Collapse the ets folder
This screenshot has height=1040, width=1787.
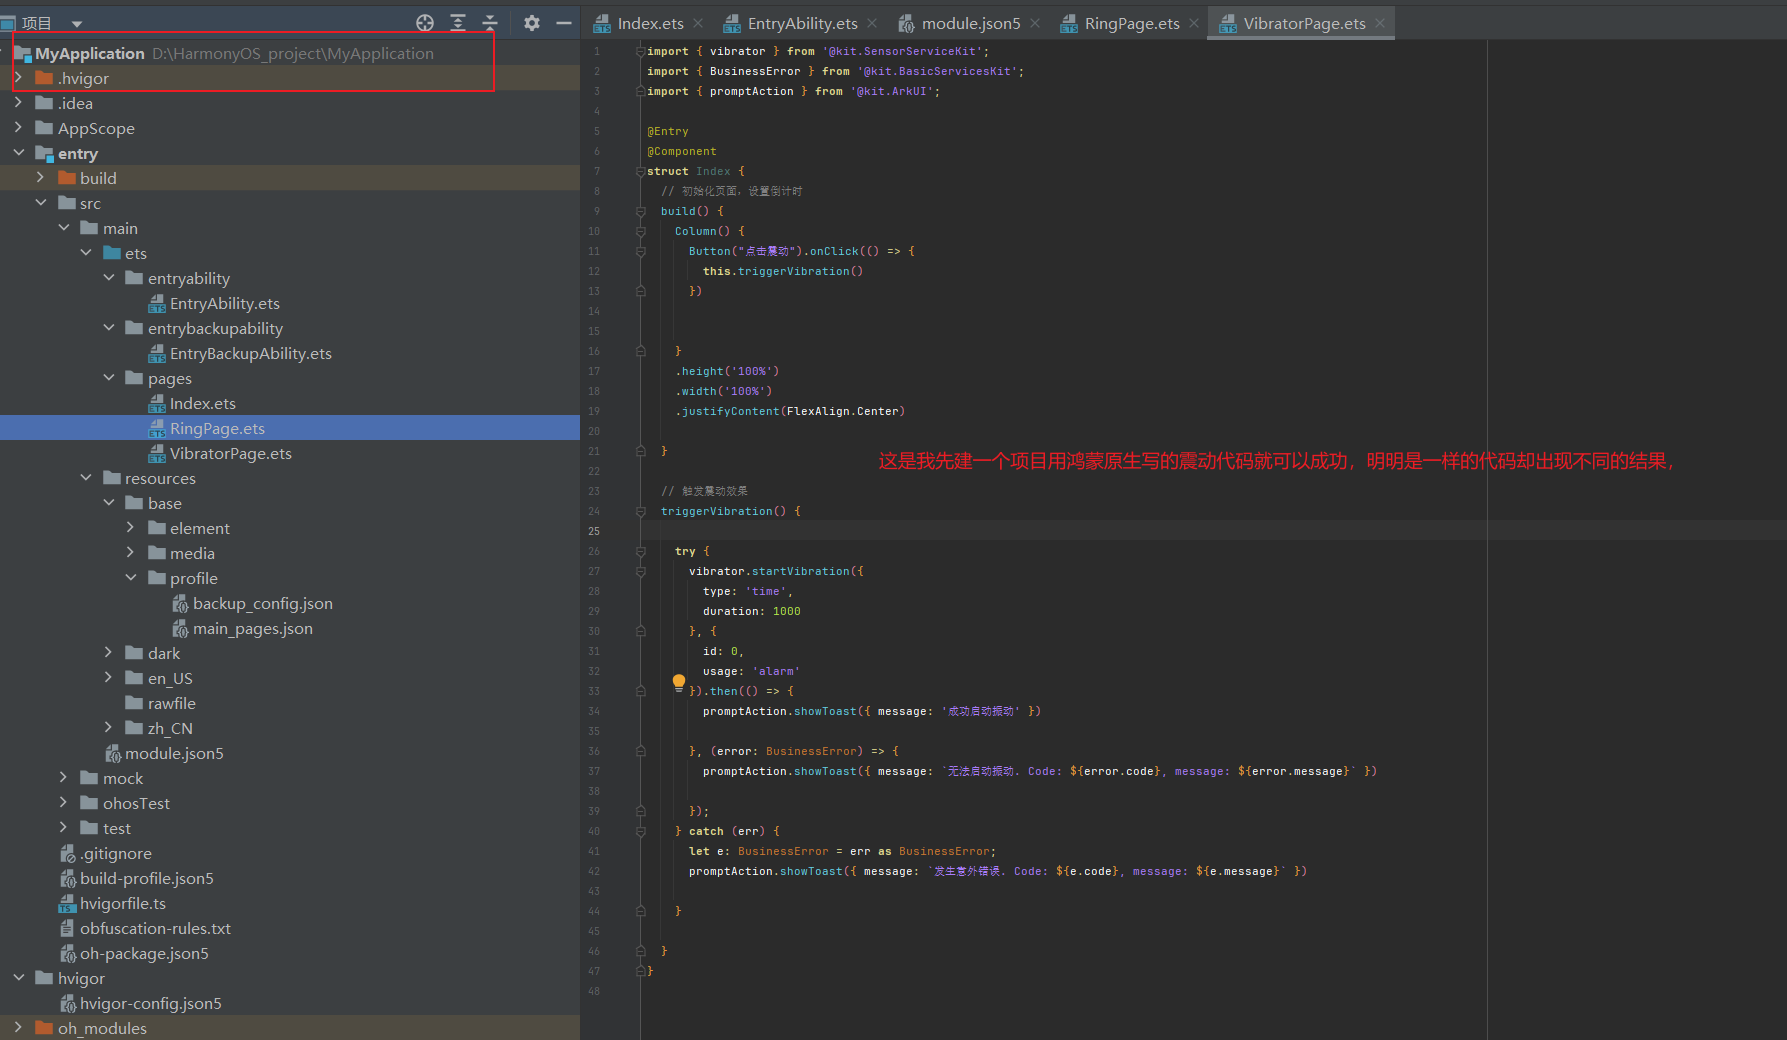(86, 253)
